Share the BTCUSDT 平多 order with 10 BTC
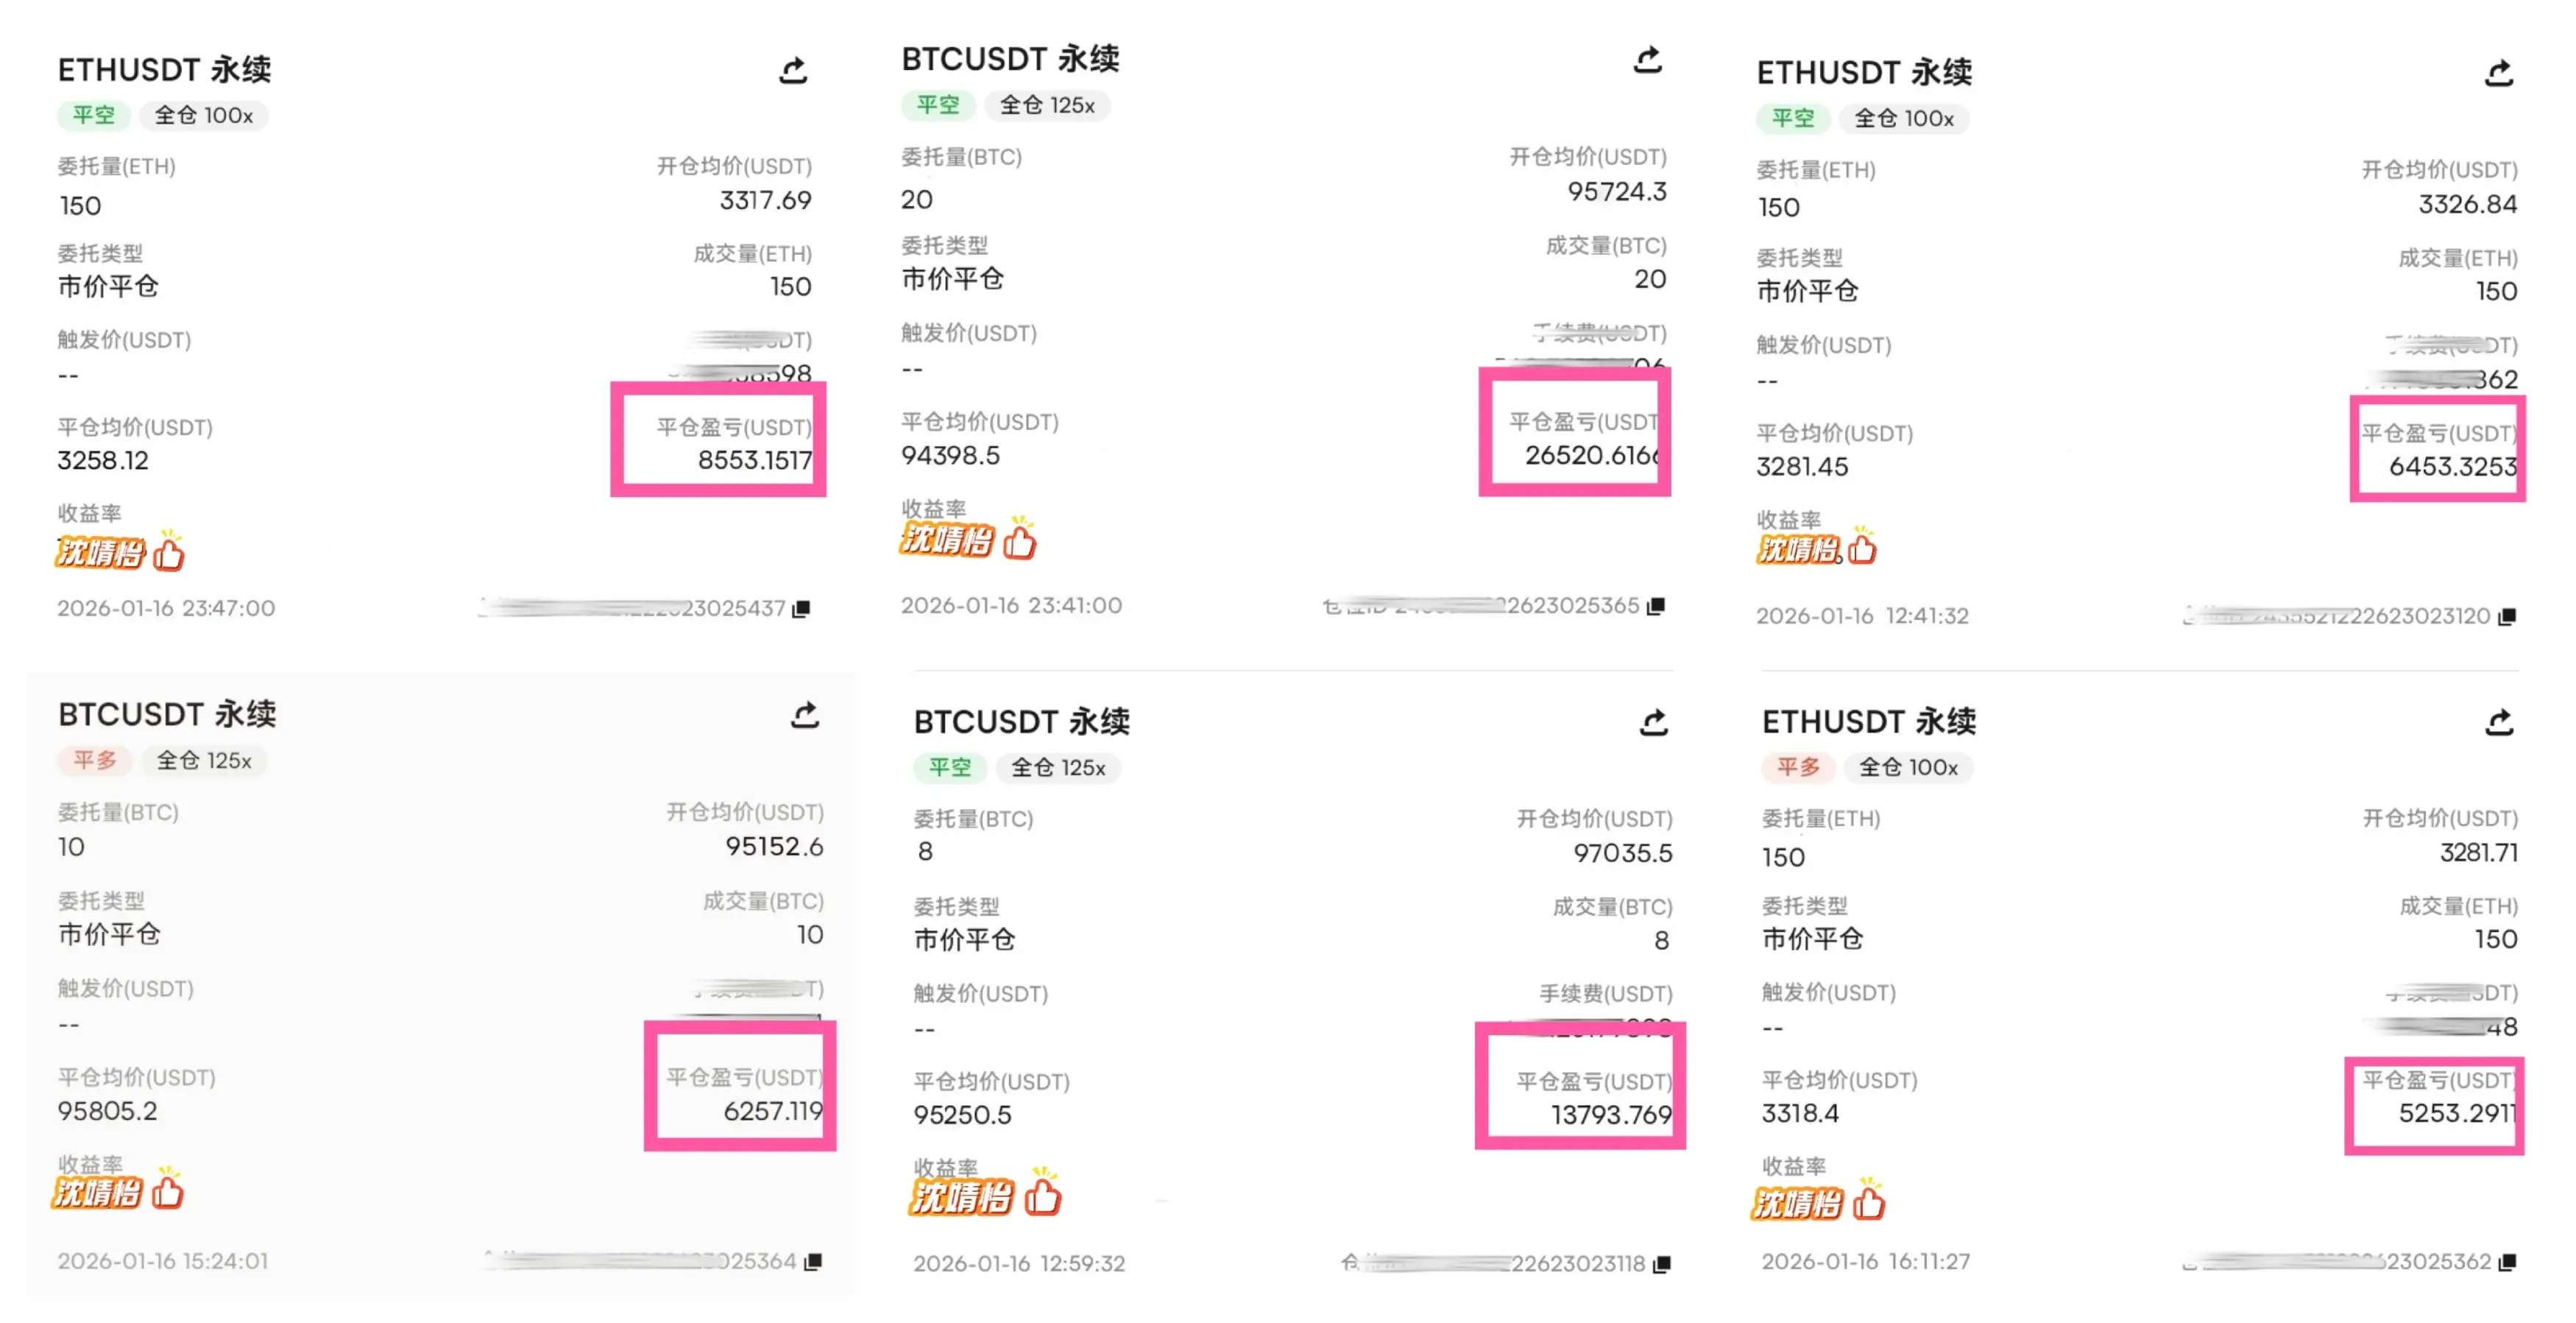 pos(805,715)
